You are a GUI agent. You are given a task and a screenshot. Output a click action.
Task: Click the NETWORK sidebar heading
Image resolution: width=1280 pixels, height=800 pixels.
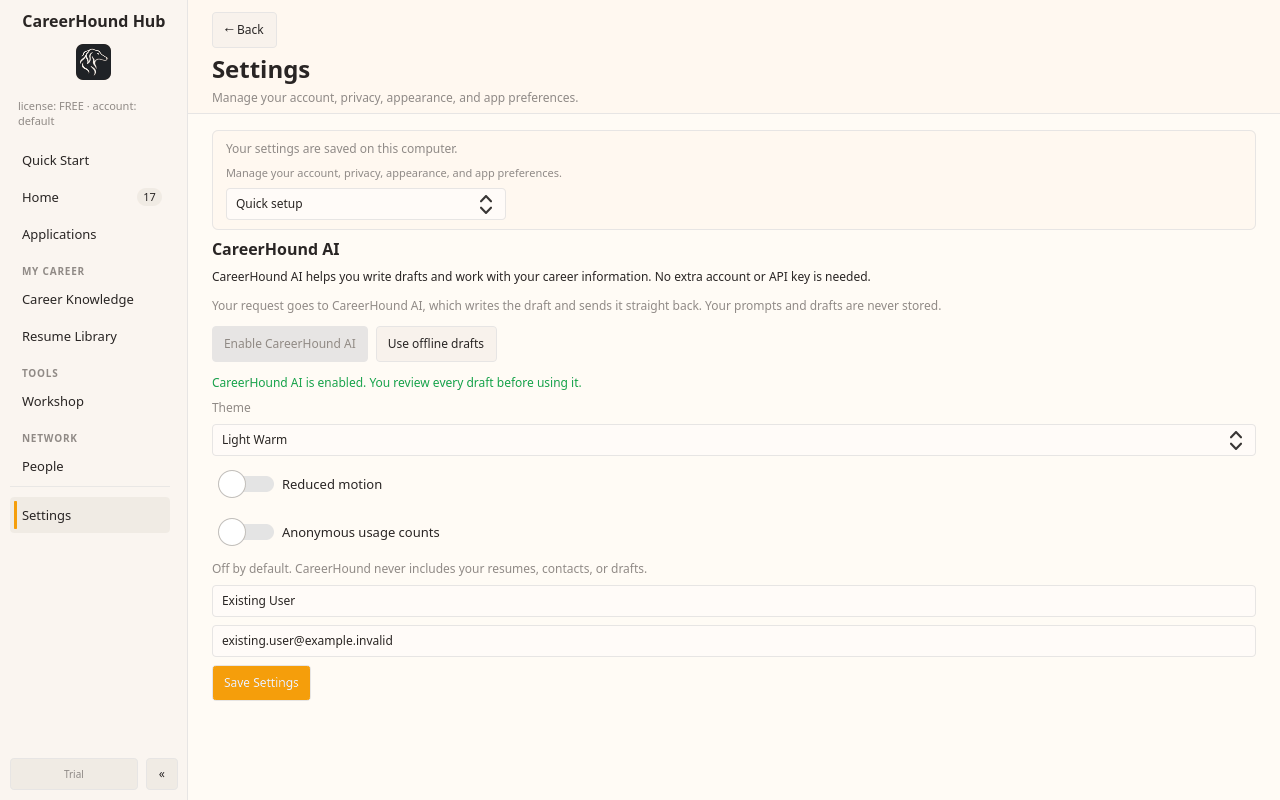coord(50,438)
